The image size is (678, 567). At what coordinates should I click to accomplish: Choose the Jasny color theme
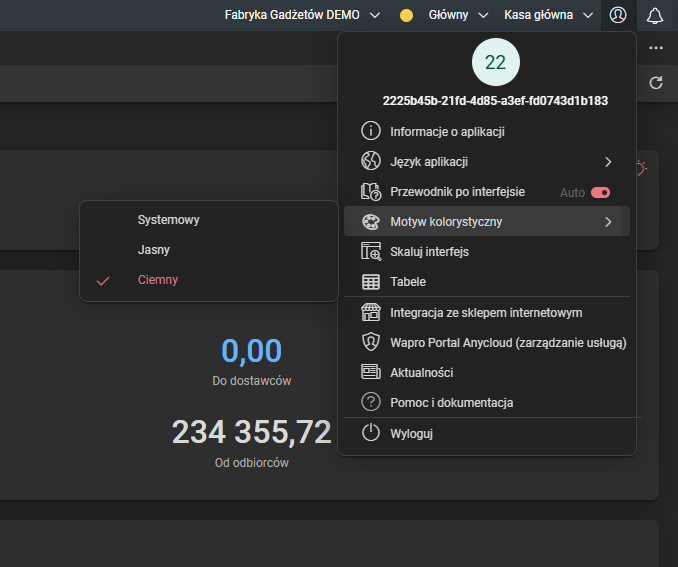154,249
